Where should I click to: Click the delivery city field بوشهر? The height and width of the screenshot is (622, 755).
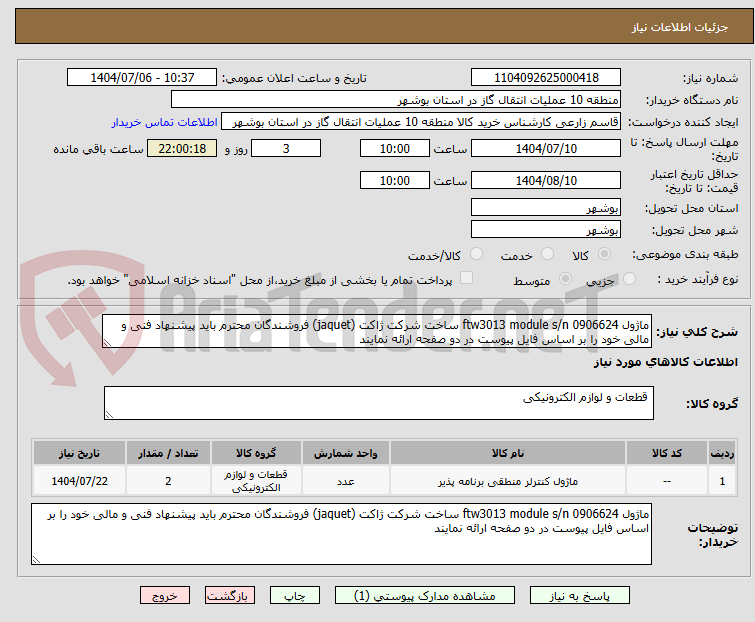546,230
